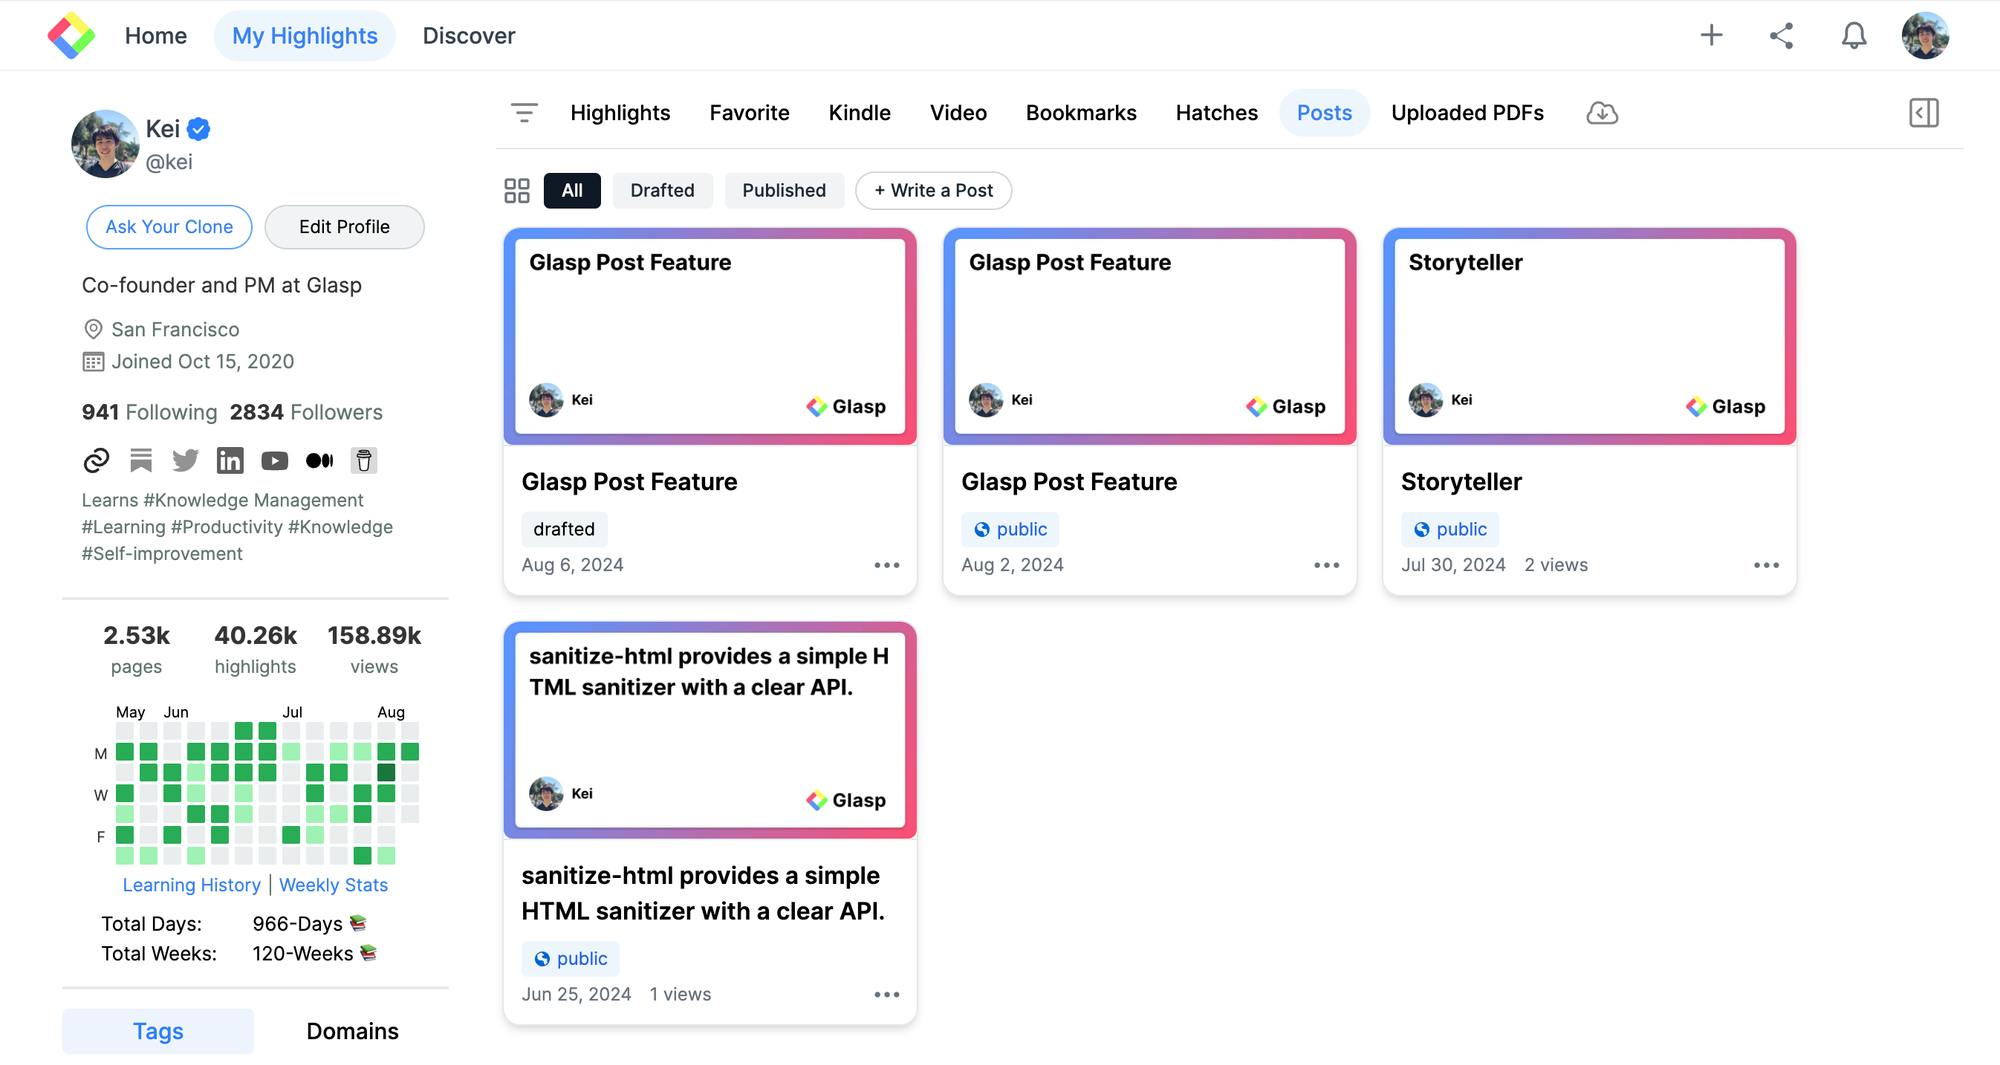The image size is (2000, 1065).
Task: Click the coffee cup icon in profile
Action: [364, 460]
